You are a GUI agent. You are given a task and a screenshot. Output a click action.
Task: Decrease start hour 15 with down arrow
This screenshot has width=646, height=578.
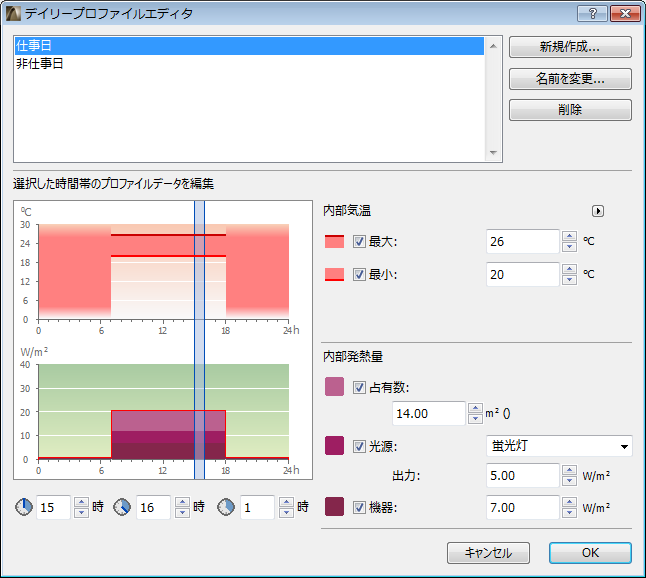point(82,512)
